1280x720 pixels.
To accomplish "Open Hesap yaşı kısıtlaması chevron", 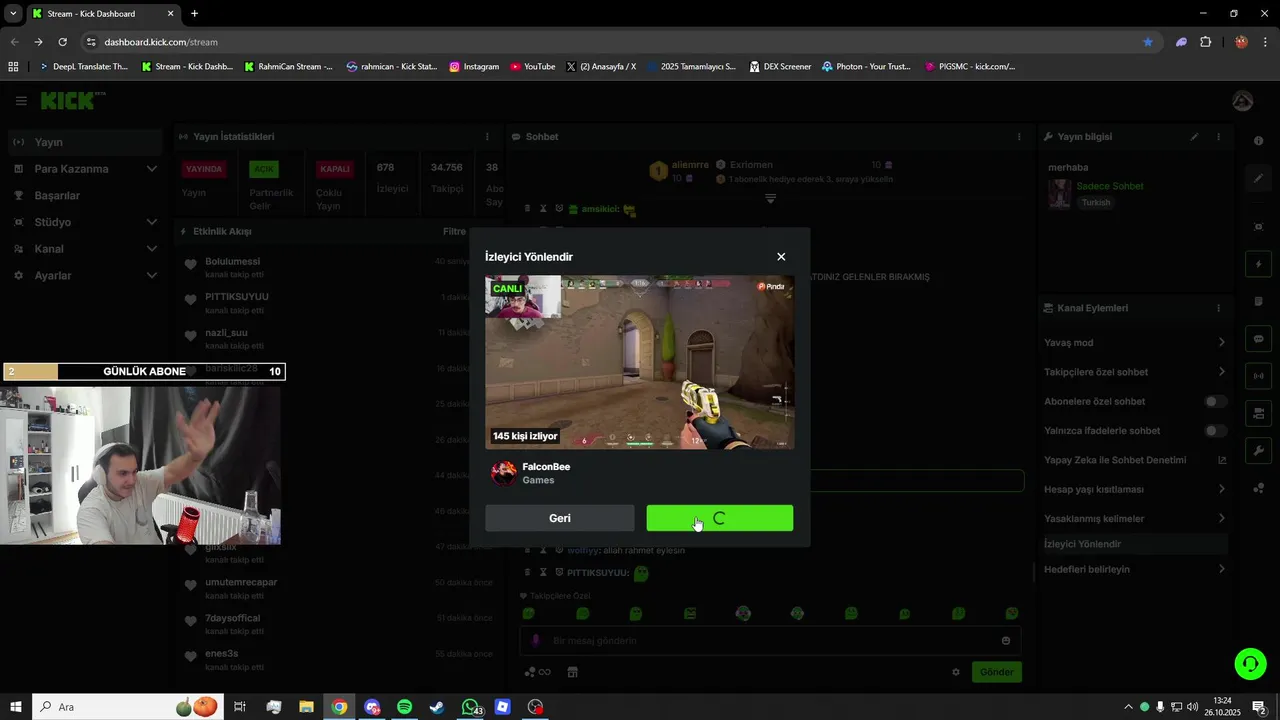I will [1221, 489].
